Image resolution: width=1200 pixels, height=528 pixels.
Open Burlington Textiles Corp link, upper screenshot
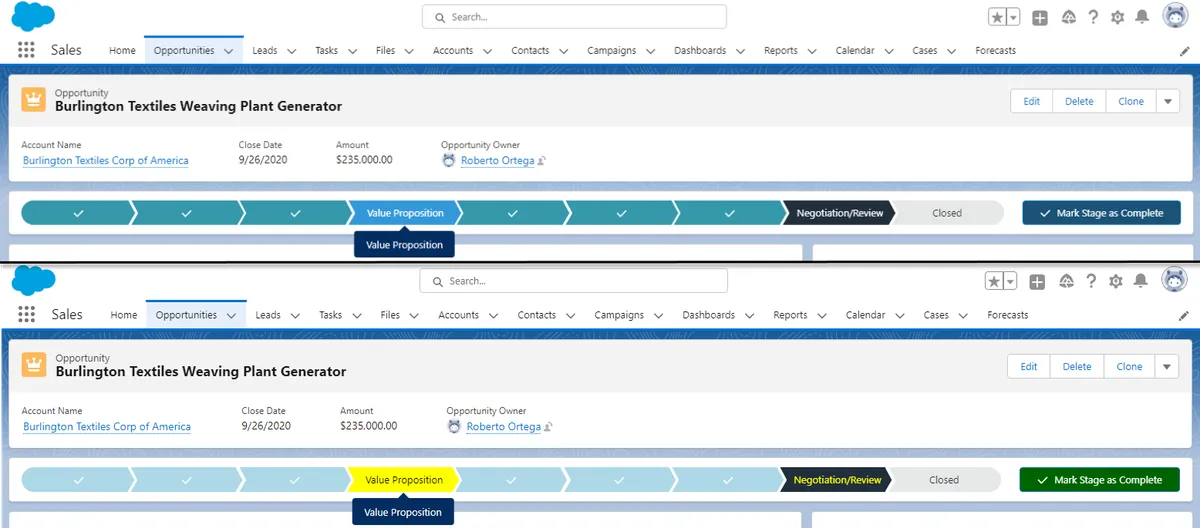[x=105, y=161]
